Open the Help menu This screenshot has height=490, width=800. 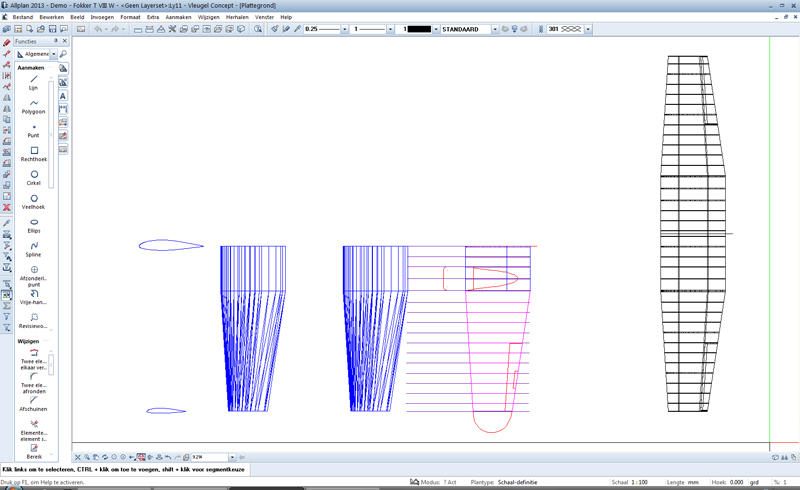pyautogui.click(x=286, y=17)
